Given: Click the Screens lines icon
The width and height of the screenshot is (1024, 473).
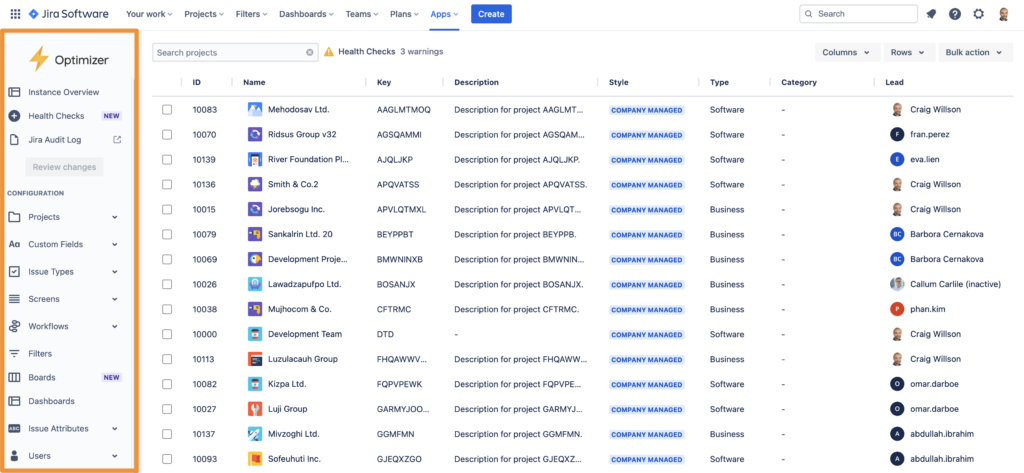Looking at the screenshot, I should pyautogui.click(x=14, y=299).
